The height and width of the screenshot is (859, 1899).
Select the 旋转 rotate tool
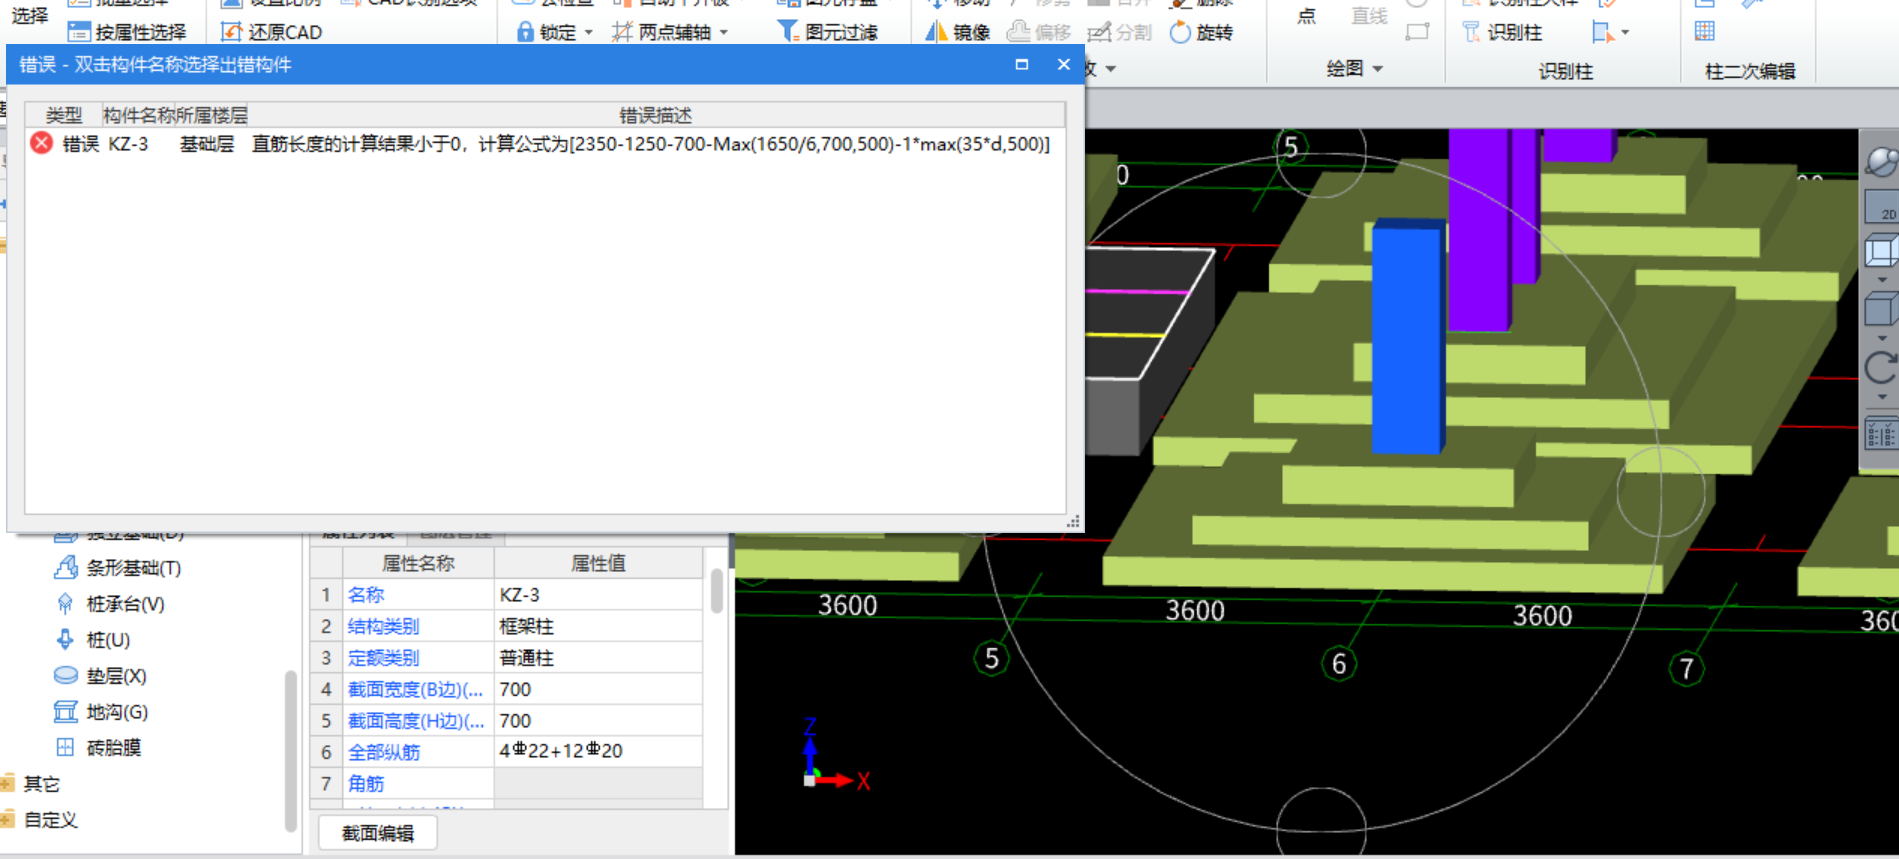point(1201,32)
